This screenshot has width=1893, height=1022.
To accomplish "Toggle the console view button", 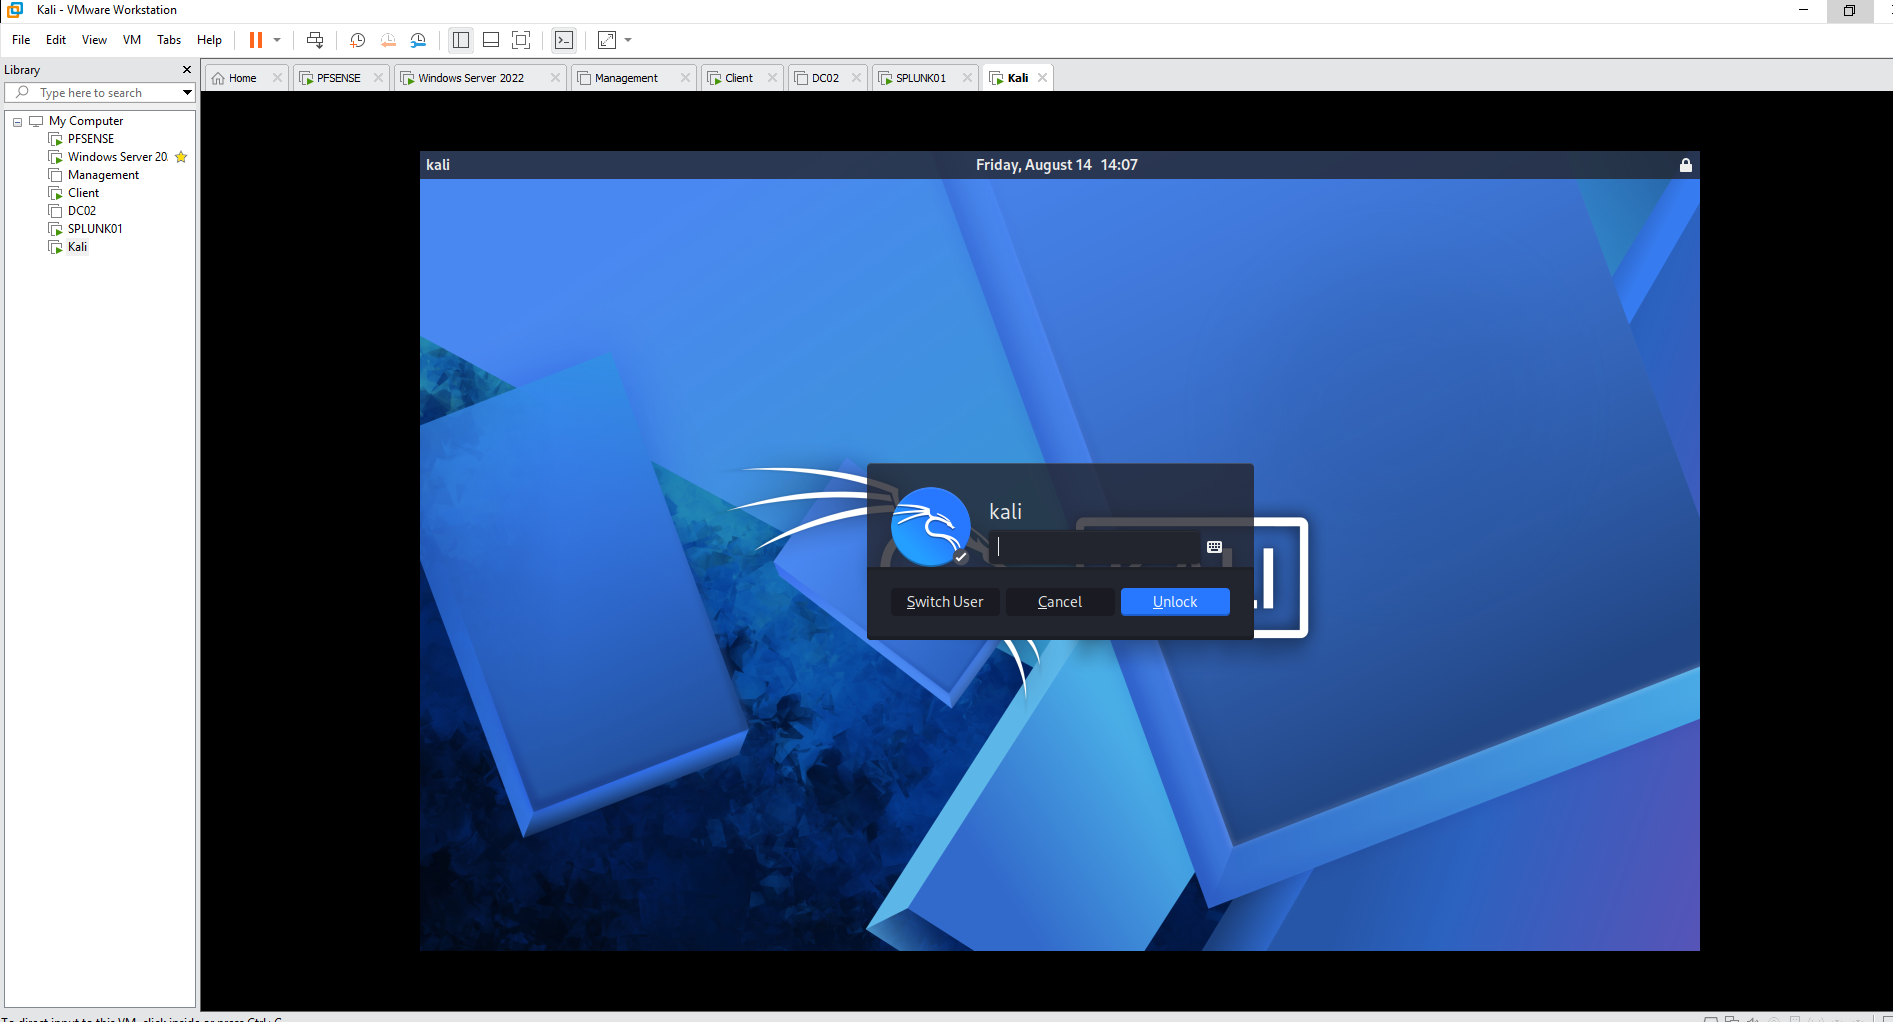I will point(564,40).
